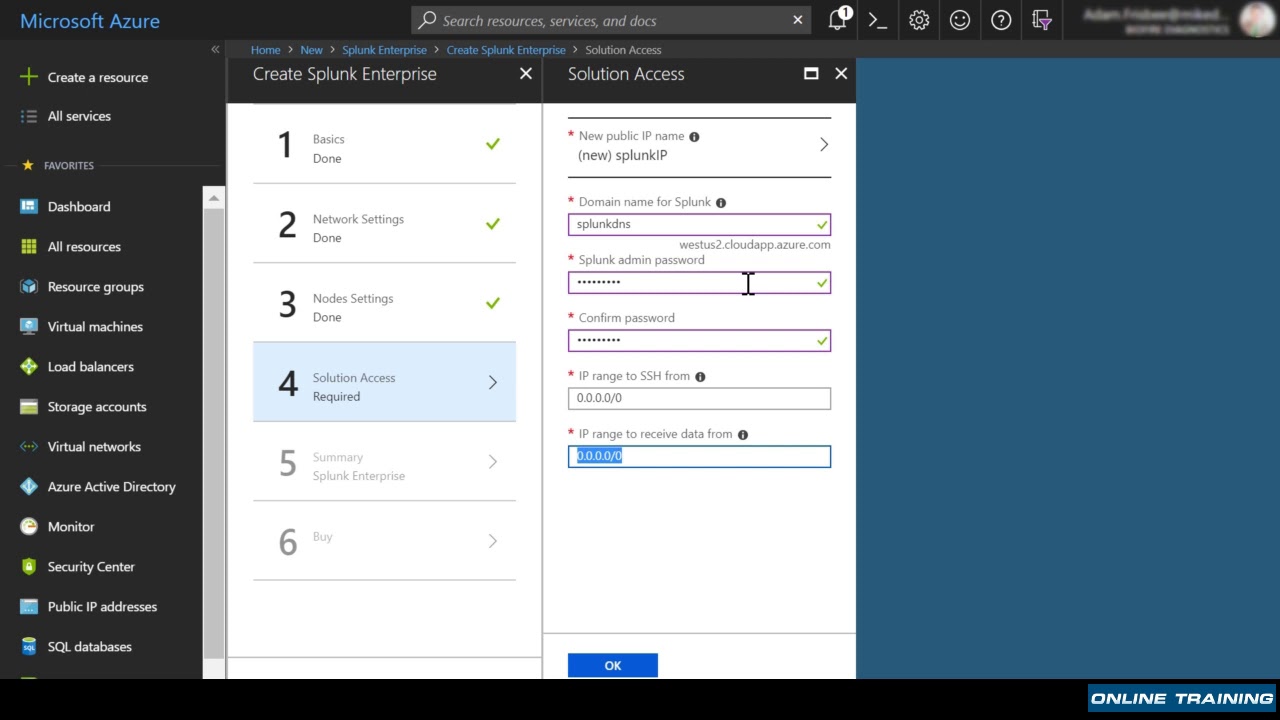This screenshot has width=1280, height=720.
Task: Close the Solution Access blade
Action: pos(841,73)
